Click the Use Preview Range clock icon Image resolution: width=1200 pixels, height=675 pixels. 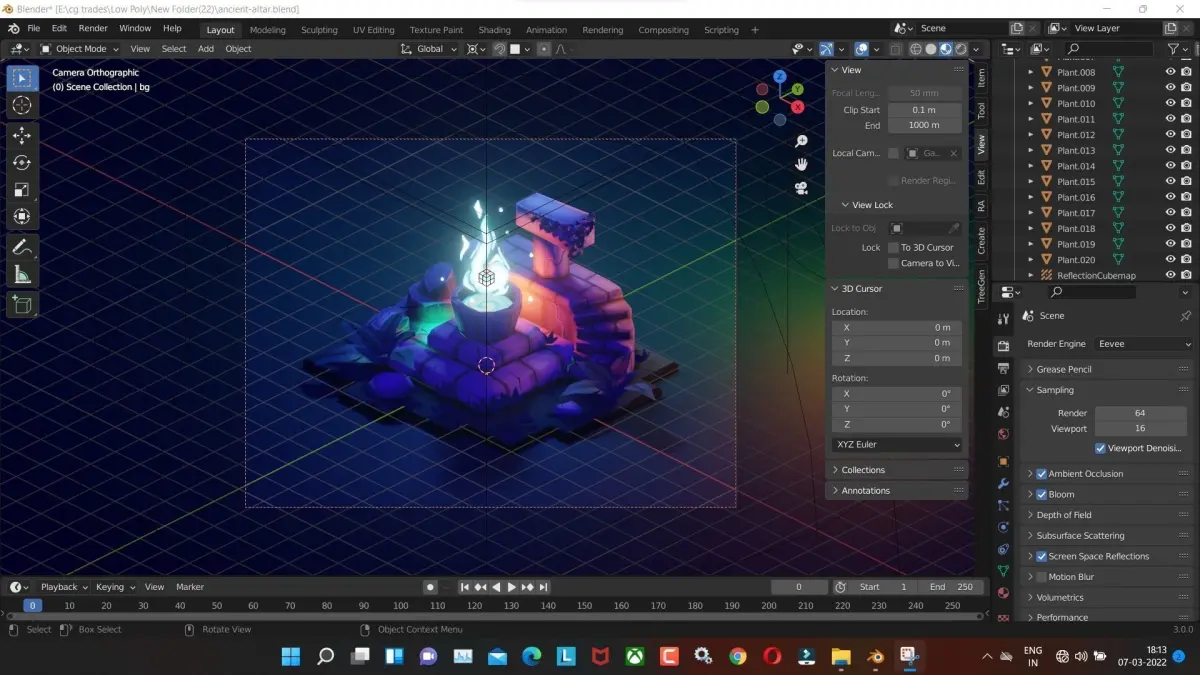(840, 587)
